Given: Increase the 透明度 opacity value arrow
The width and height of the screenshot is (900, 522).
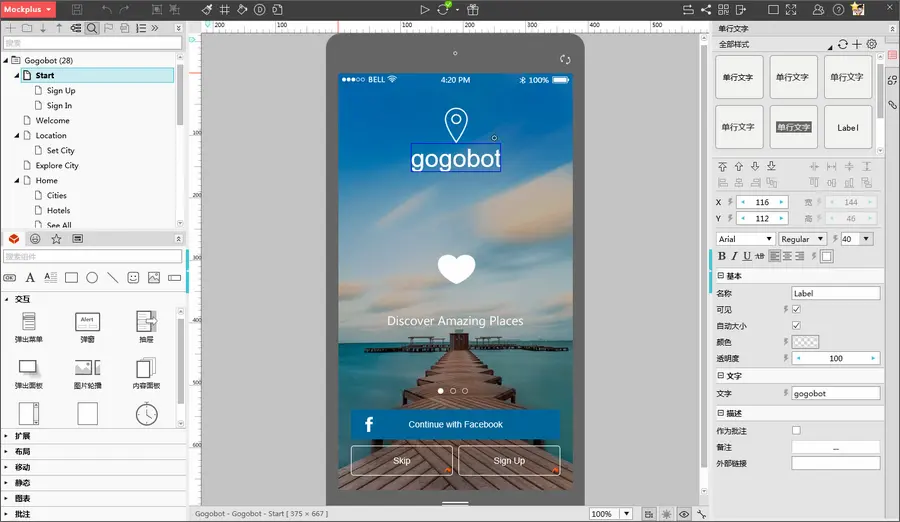Looking at the screenshot, I should (873, 358).
